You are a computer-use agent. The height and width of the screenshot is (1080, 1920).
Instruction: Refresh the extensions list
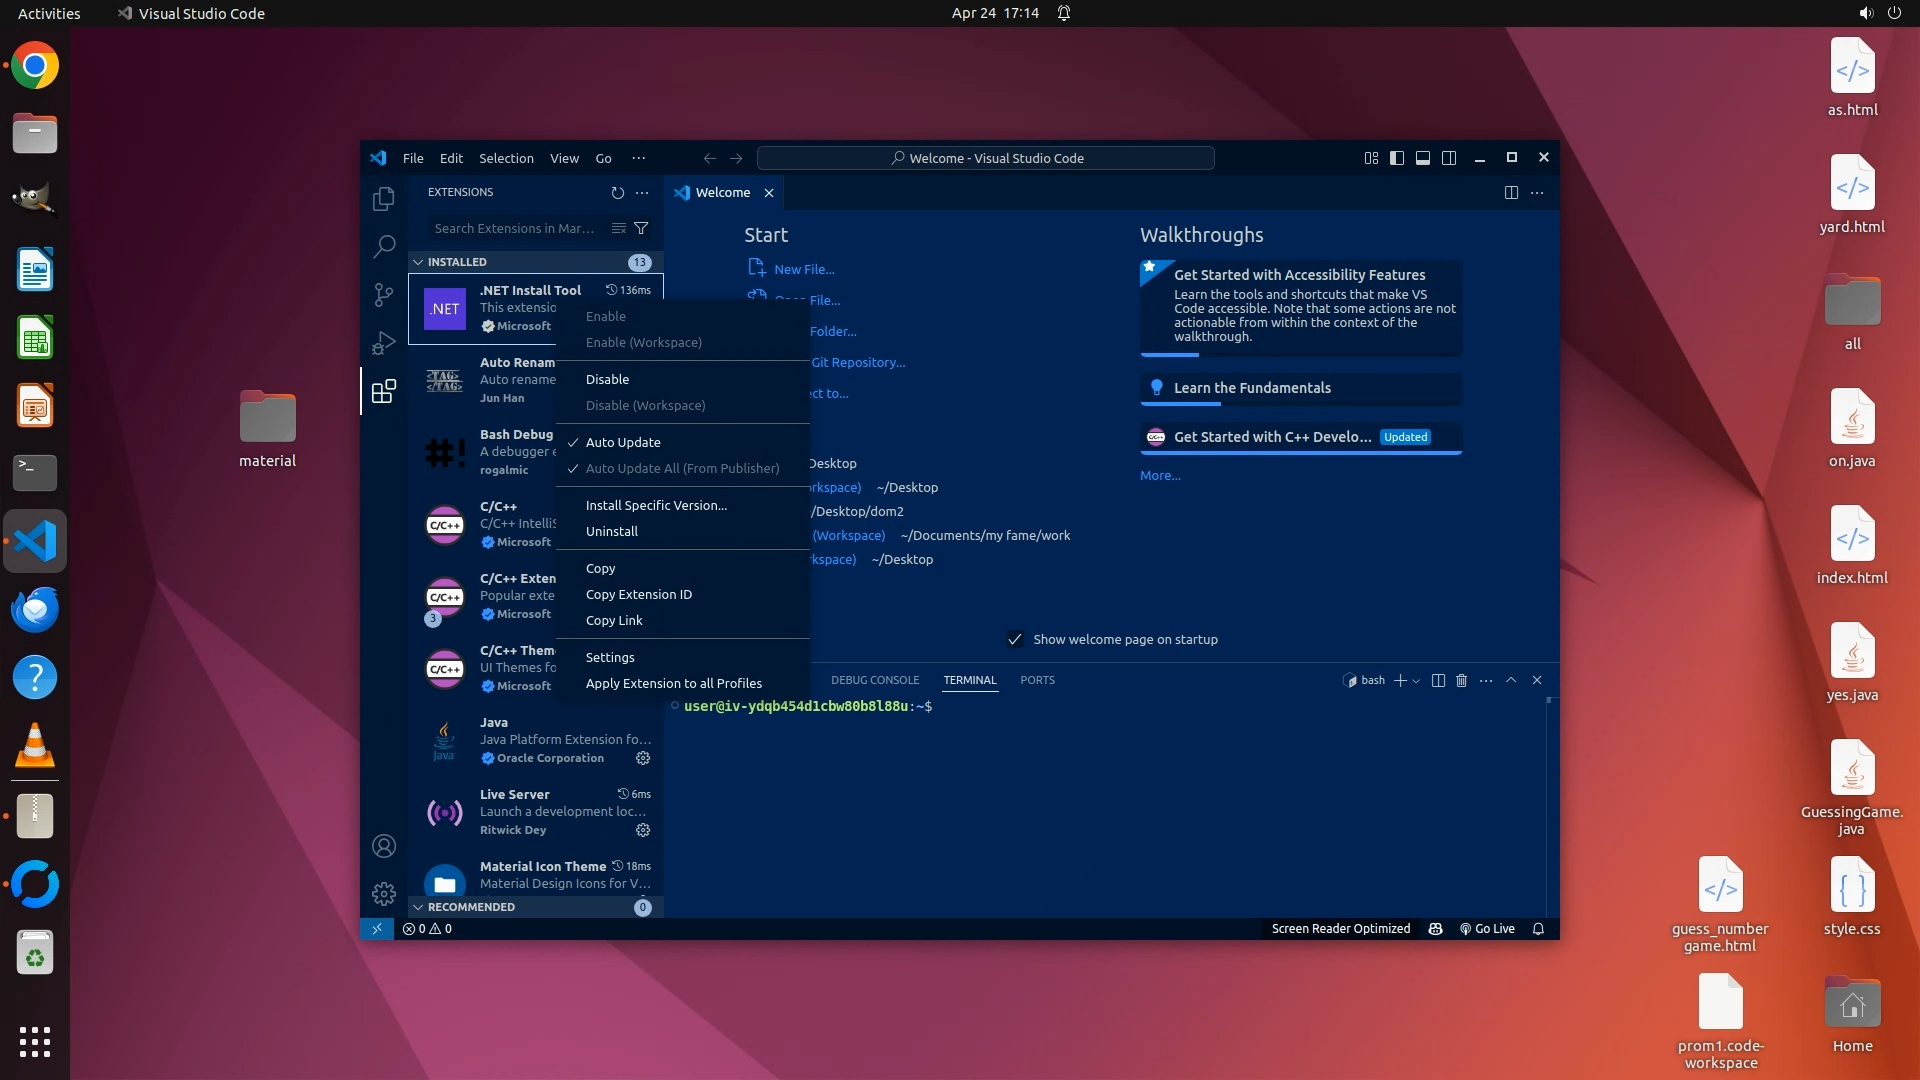617,193
